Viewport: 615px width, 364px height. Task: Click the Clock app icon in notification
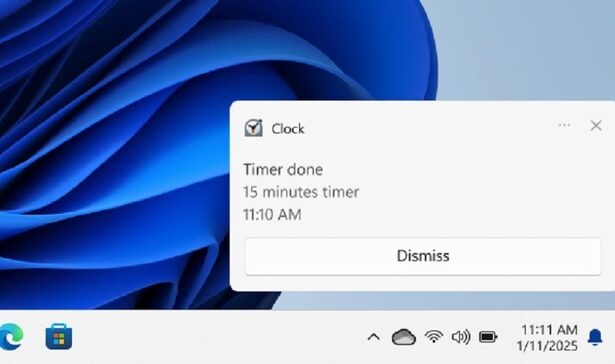click(253, 128)
